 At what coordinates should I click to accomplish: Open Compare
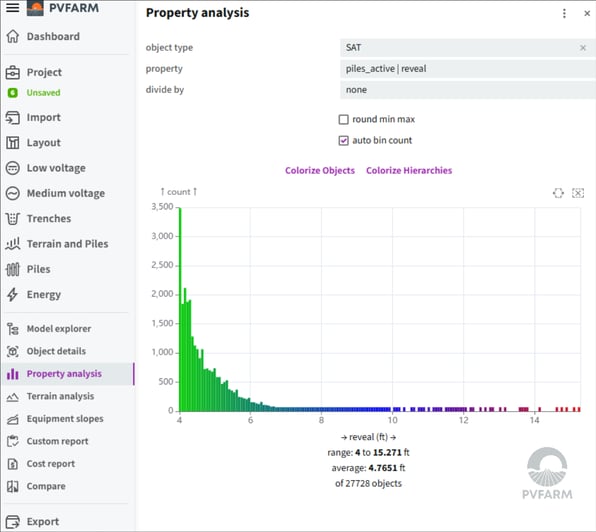46,486
